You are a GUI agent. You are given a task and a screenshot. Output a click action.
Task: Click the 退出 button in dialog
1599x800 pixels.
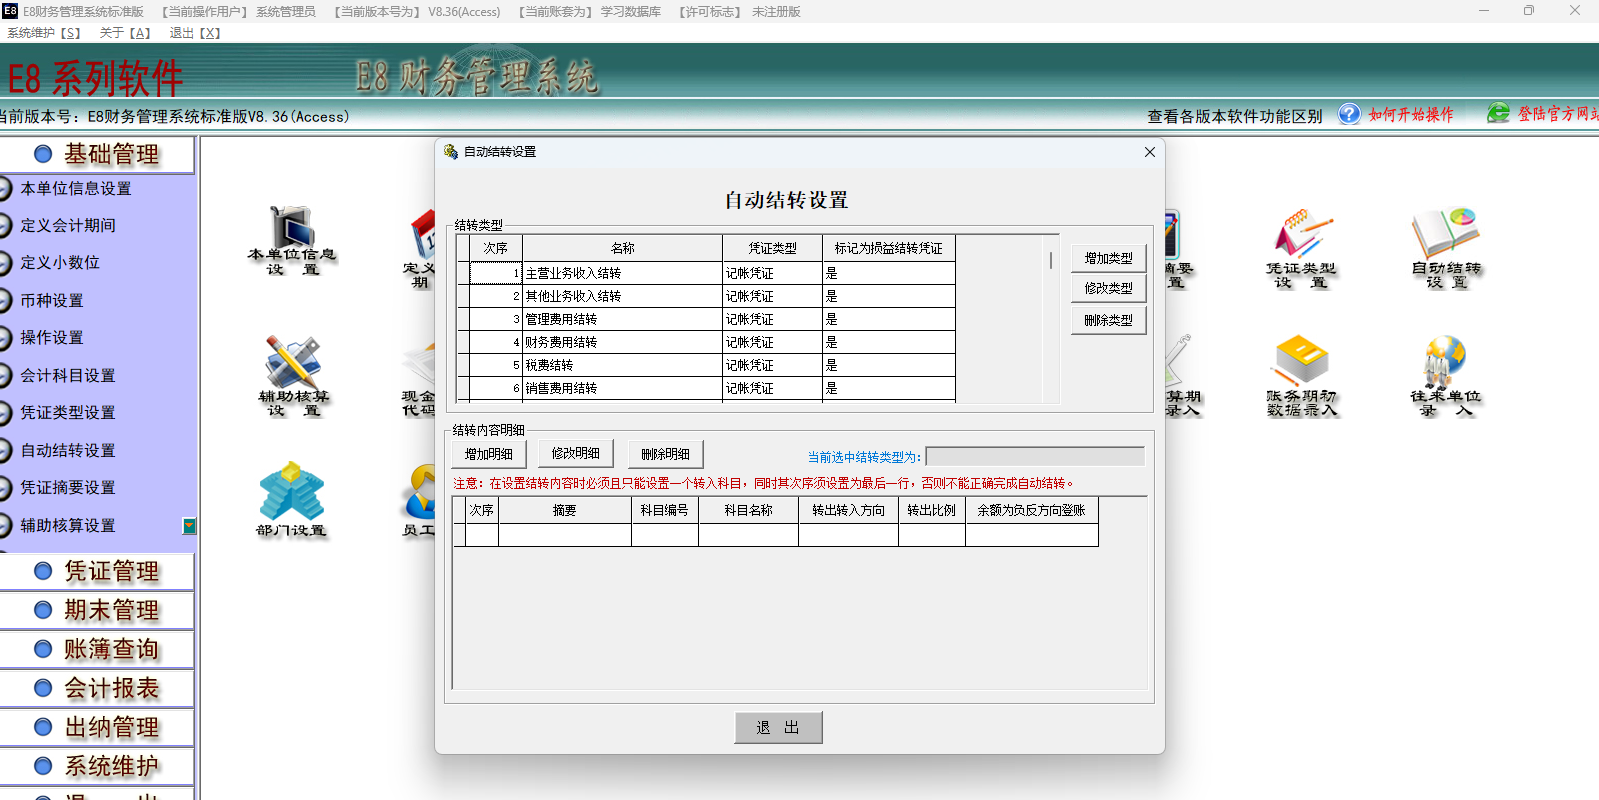(778, 727)
